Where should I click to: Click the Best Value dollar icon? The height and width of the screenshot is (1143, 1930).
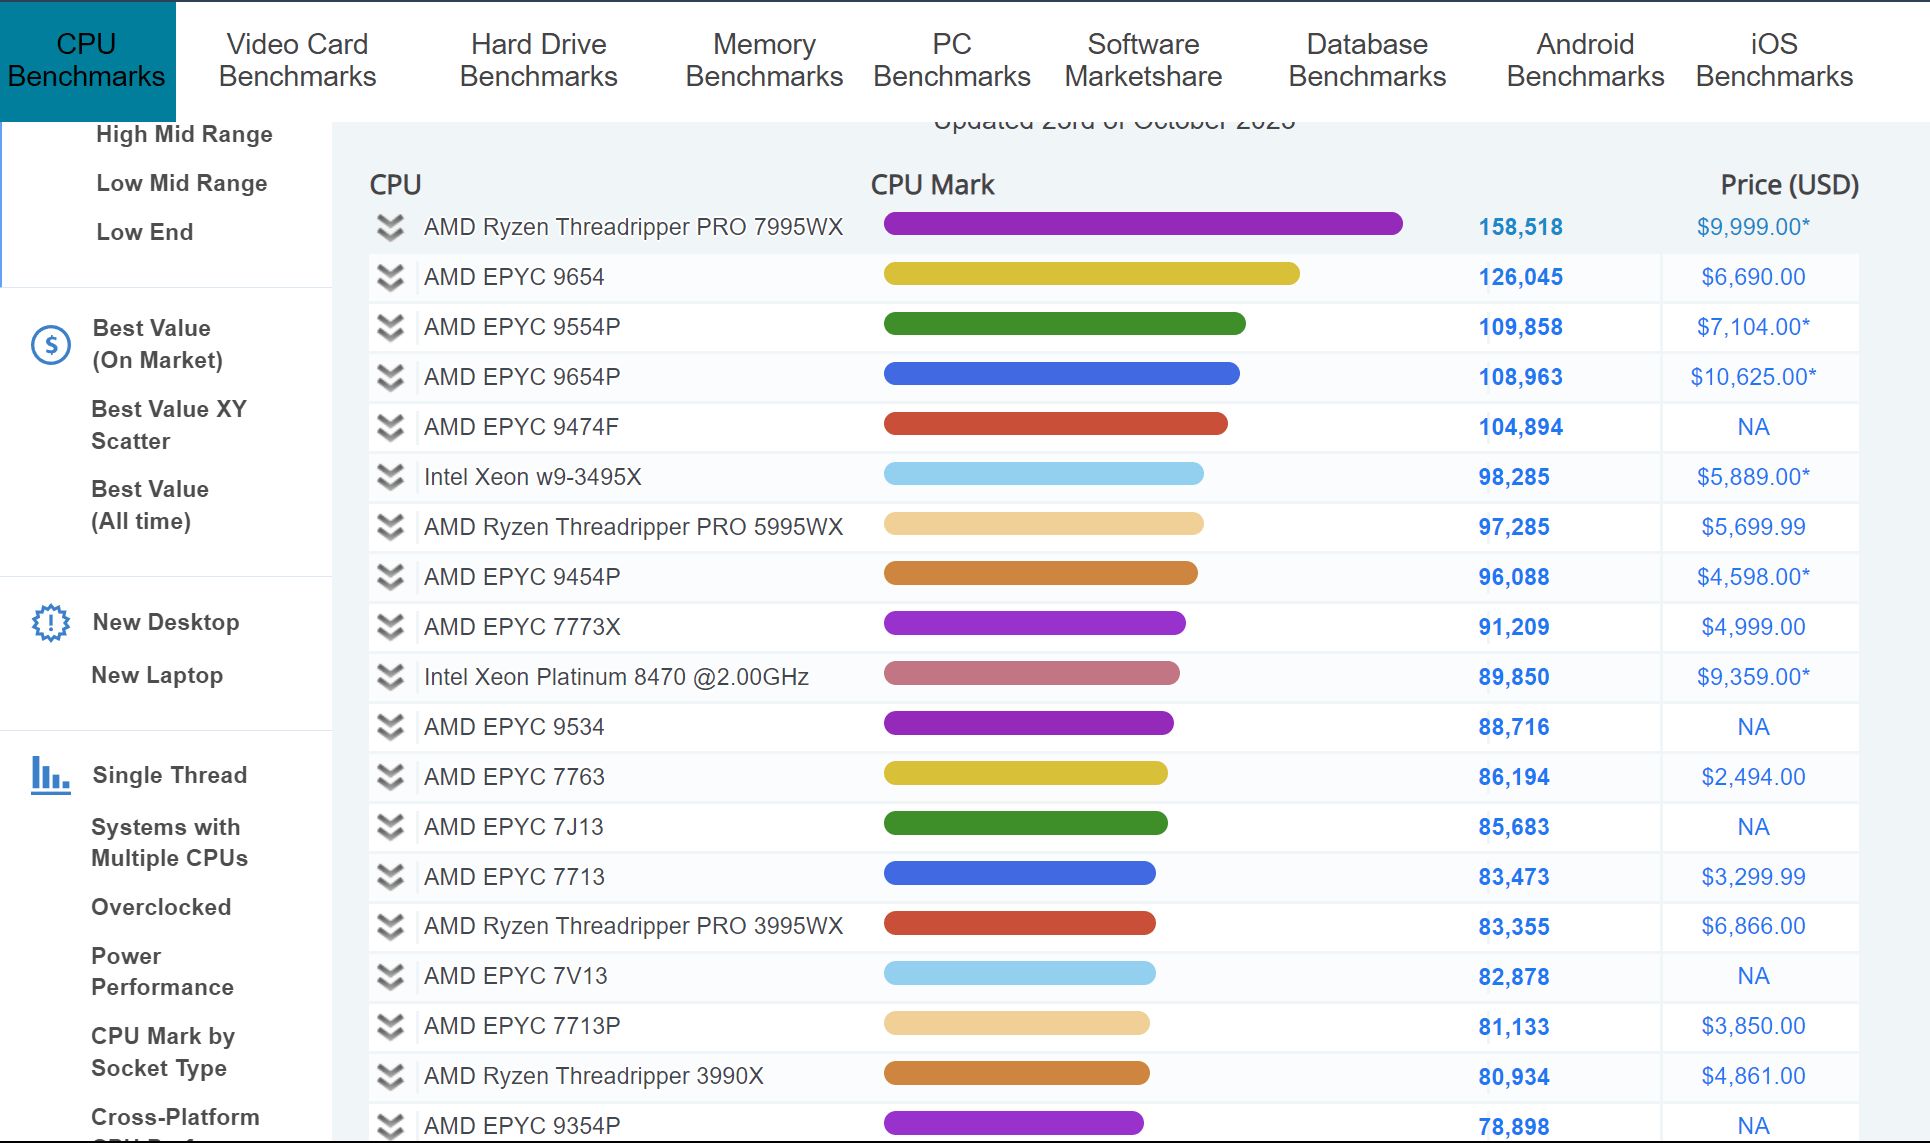click(x=51, y=345)
